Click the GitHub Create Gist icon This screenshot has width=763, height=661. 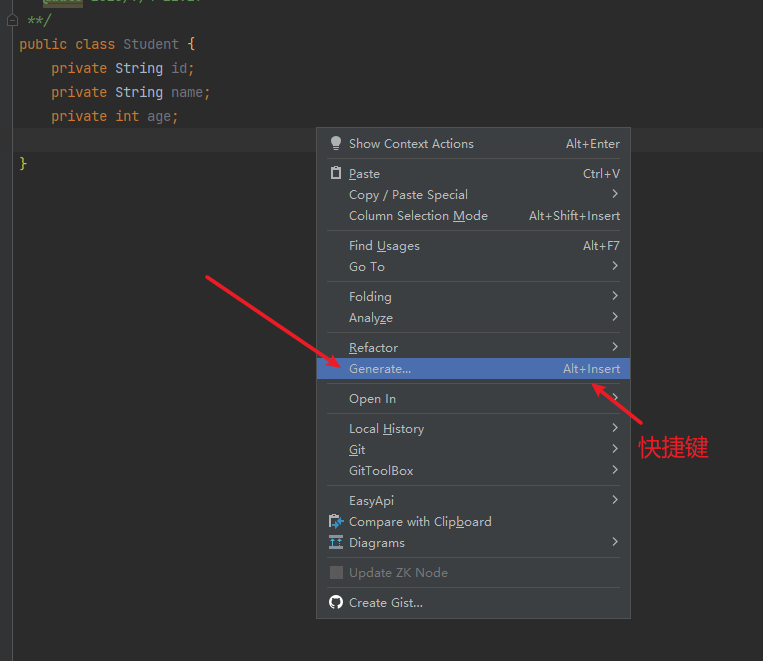pos(336,602)
